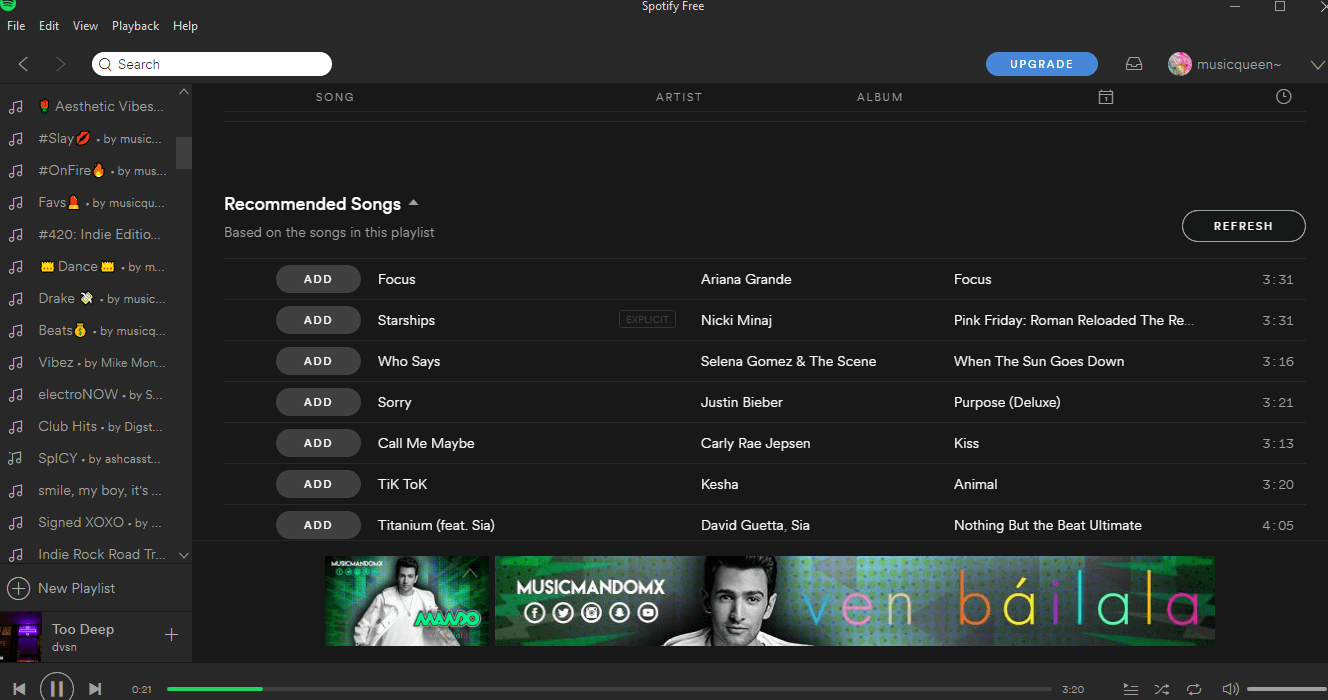Image resolution: width=1328 pixels, height=700 pixels.
Task: Toggle shuffle playback
Action: [x=1162, y=689]
